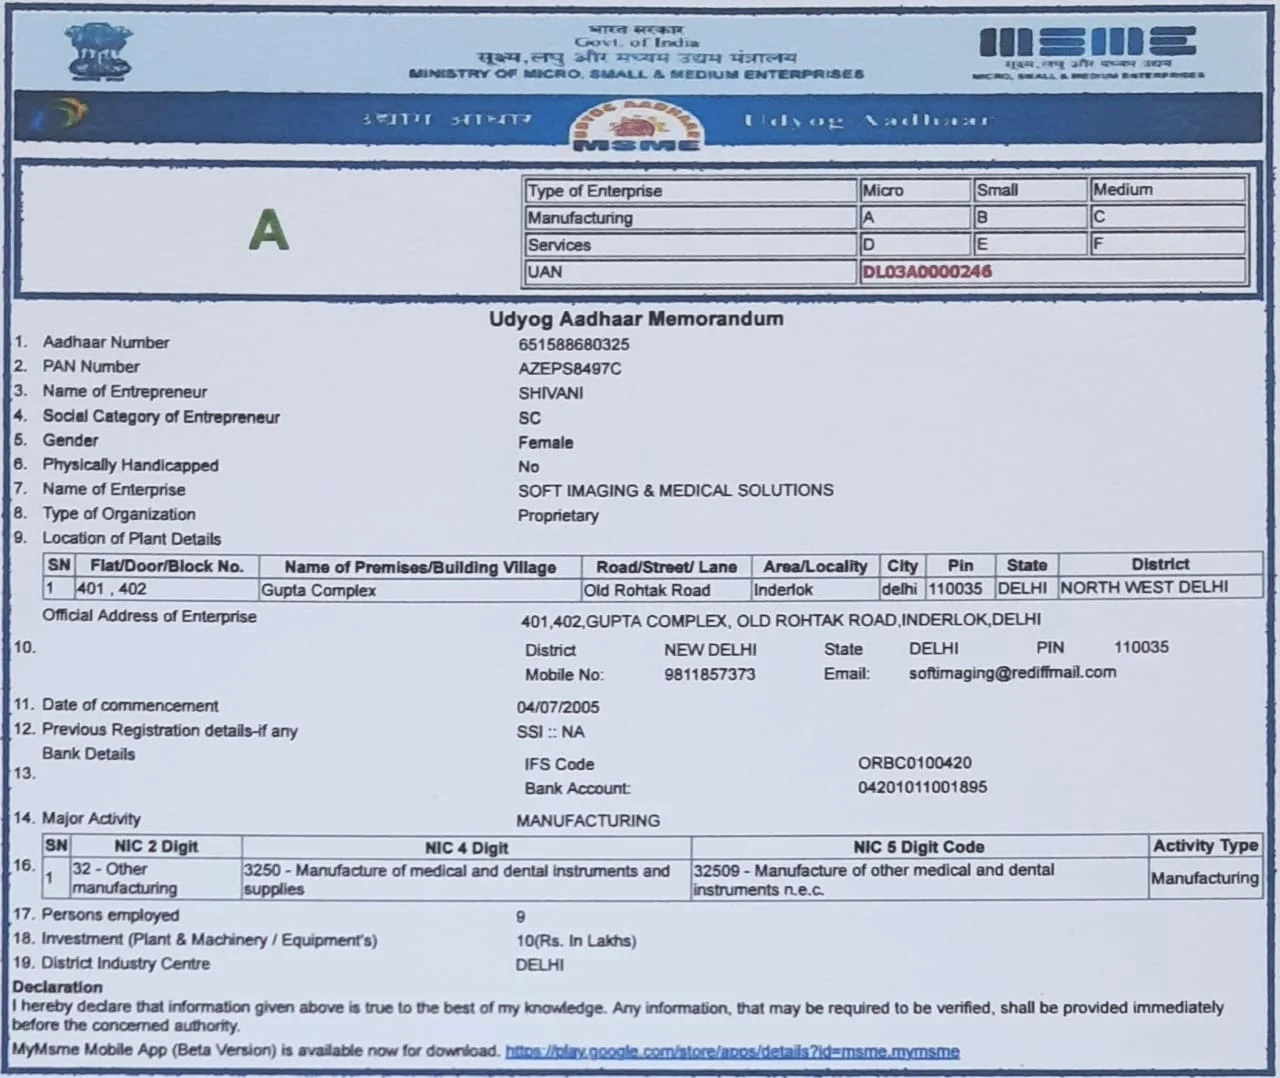This screenshot has width=1280, height=1078.
Task: Click the 'Flat/Door/Block No.' column header
Action: (167, 566)
